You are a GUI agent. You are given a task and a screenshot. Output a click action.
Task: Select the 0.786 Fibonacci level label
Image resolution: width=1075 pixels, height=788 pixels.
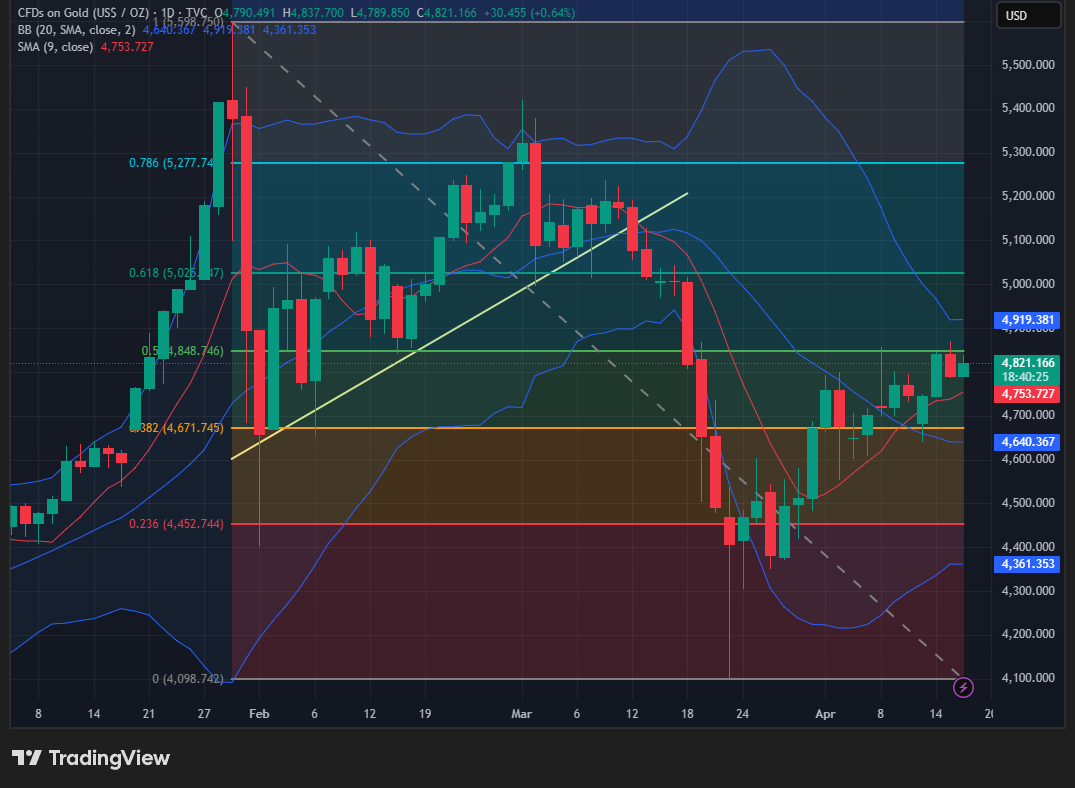point(171,163)
